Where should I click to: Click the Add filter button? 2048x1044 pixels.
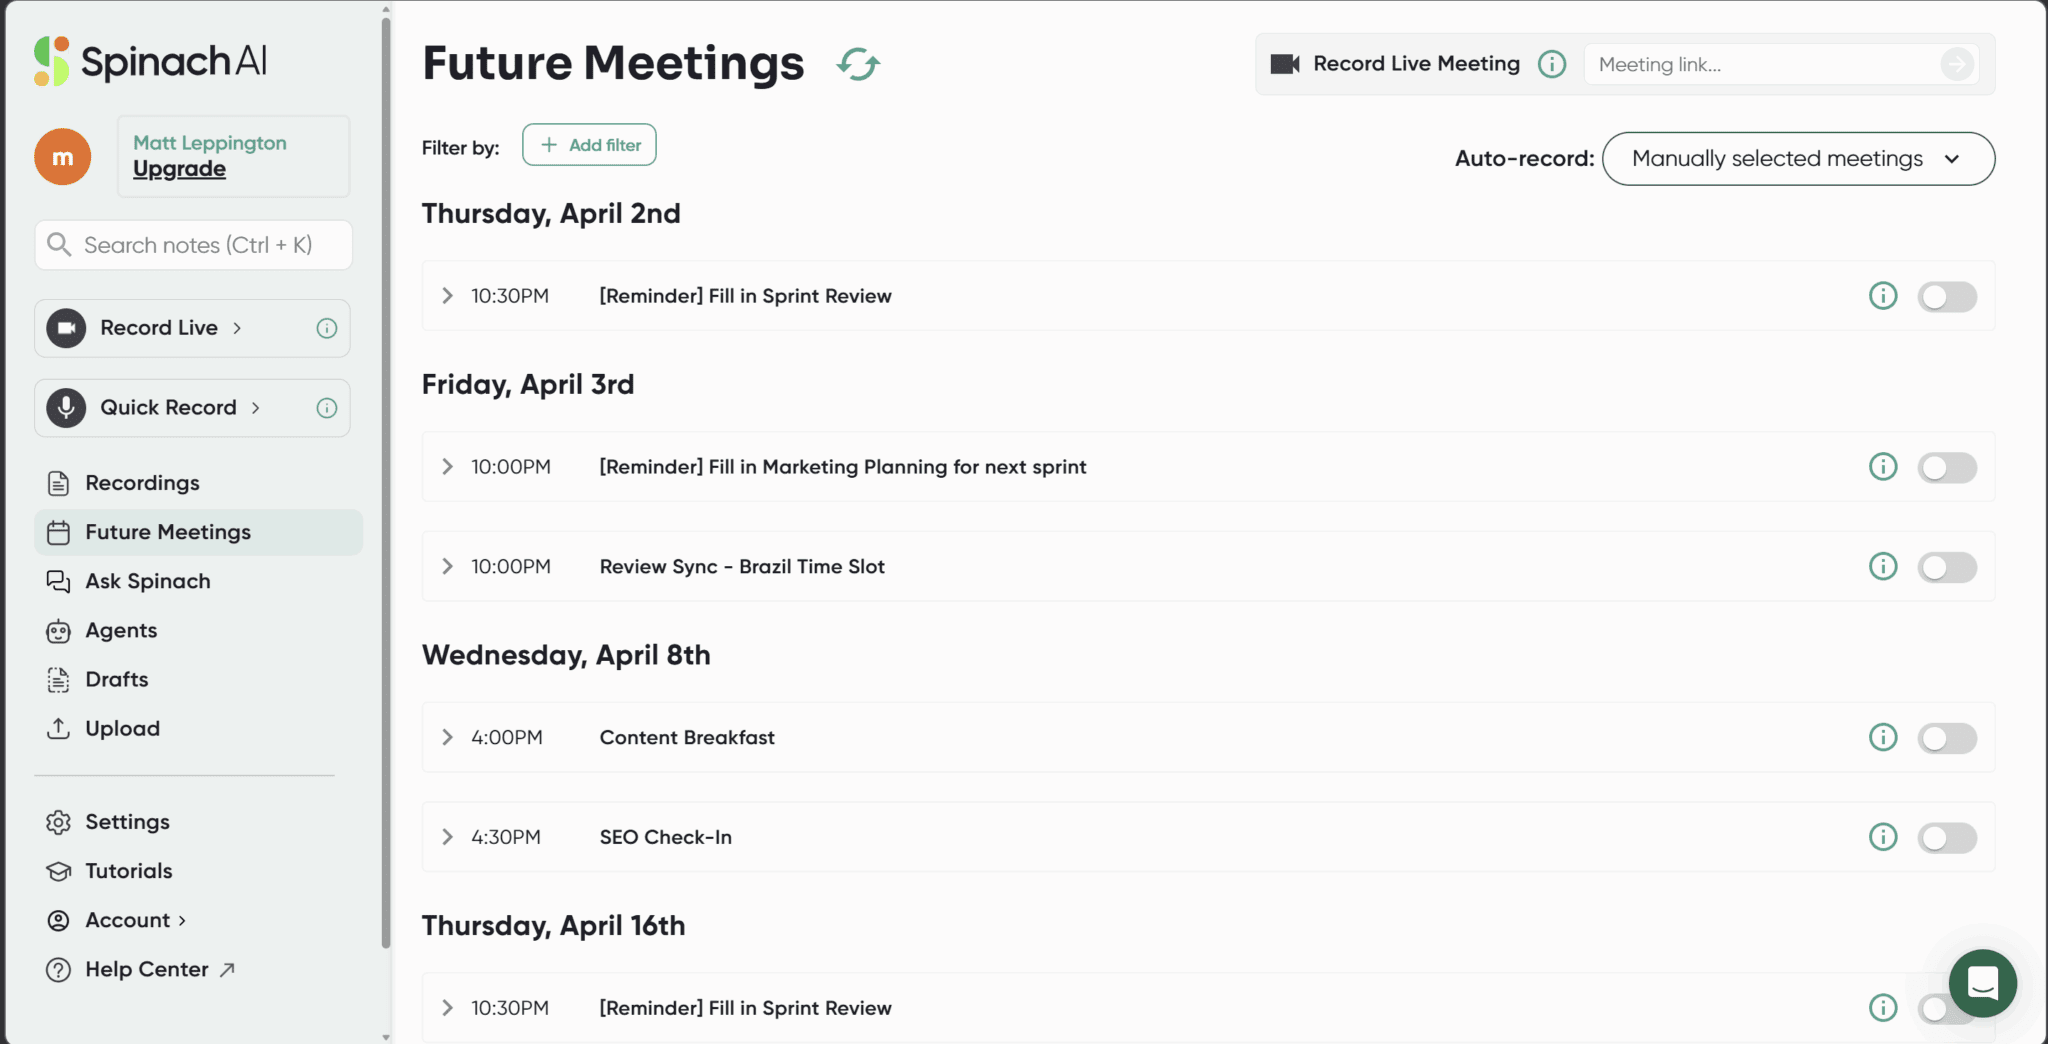[x=589, y=144]
